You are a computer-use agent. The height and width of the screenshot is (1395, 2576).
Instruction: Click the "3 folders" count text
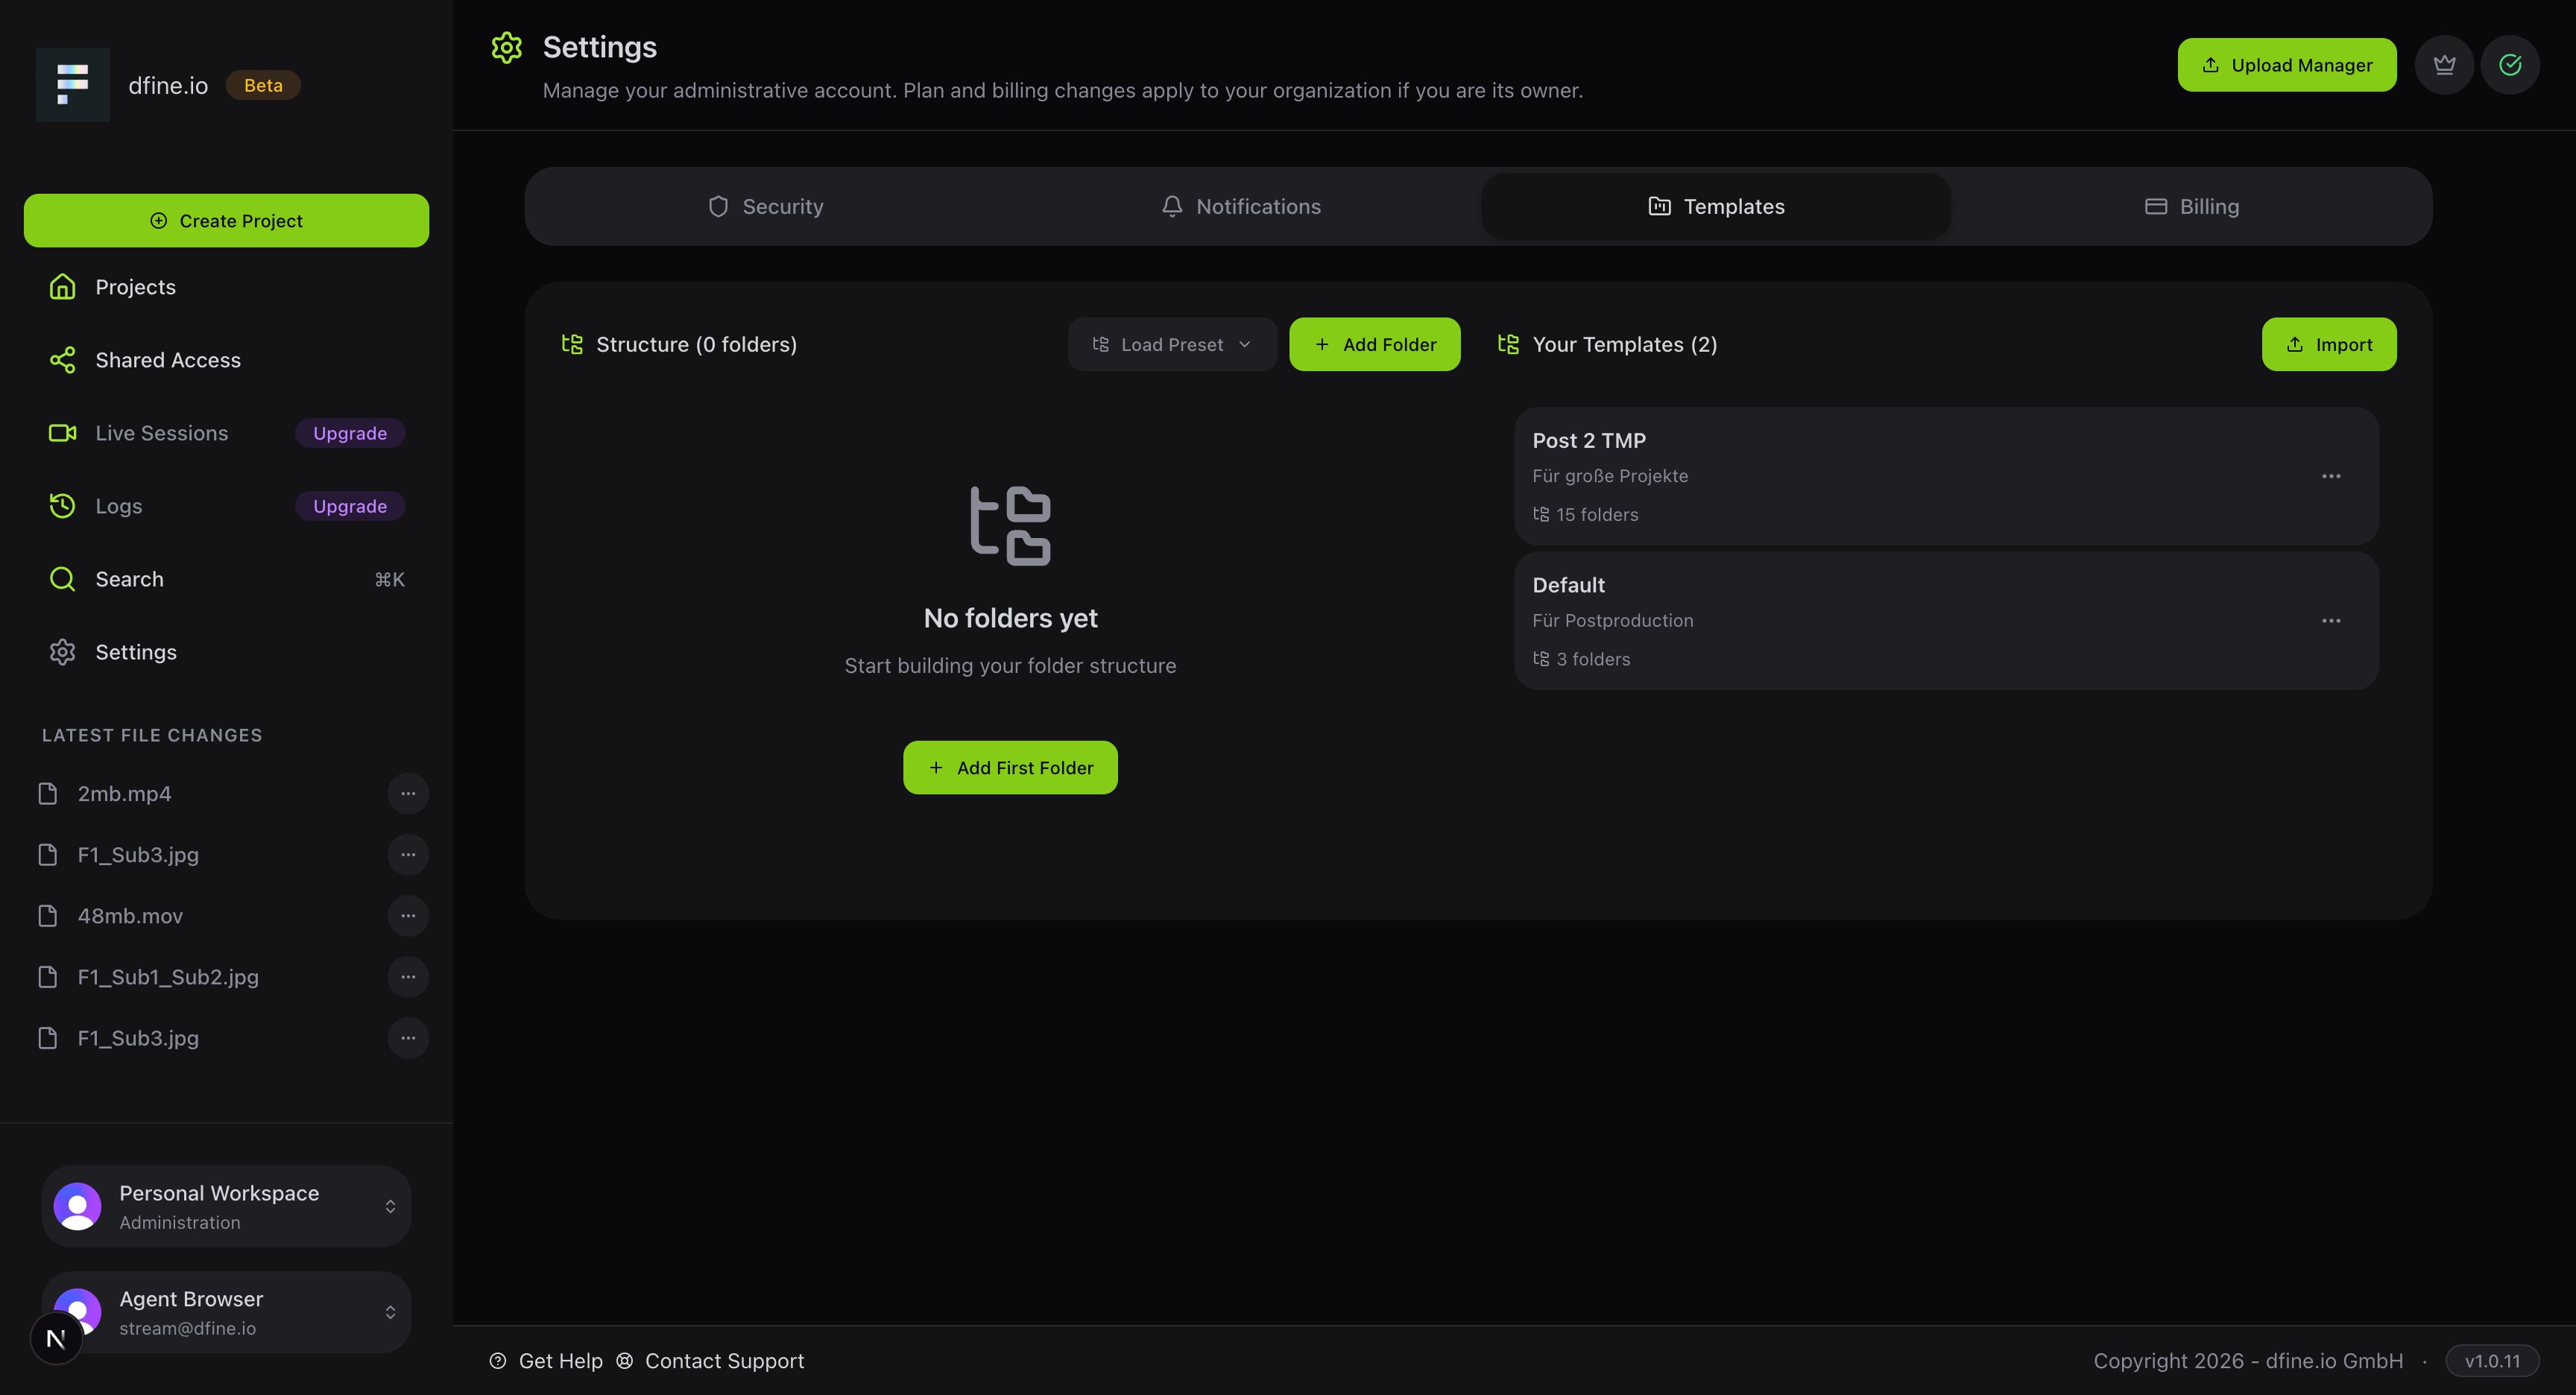point(1593,659)
